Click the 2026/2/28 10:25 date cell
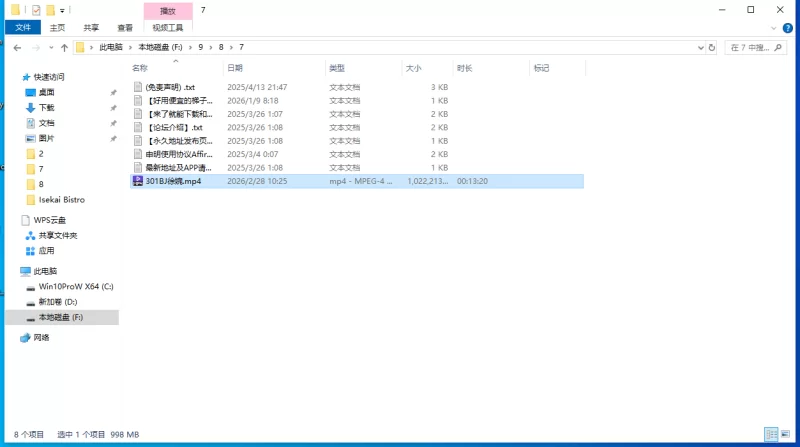The image size is (800, 447). (x=257, y=181)
